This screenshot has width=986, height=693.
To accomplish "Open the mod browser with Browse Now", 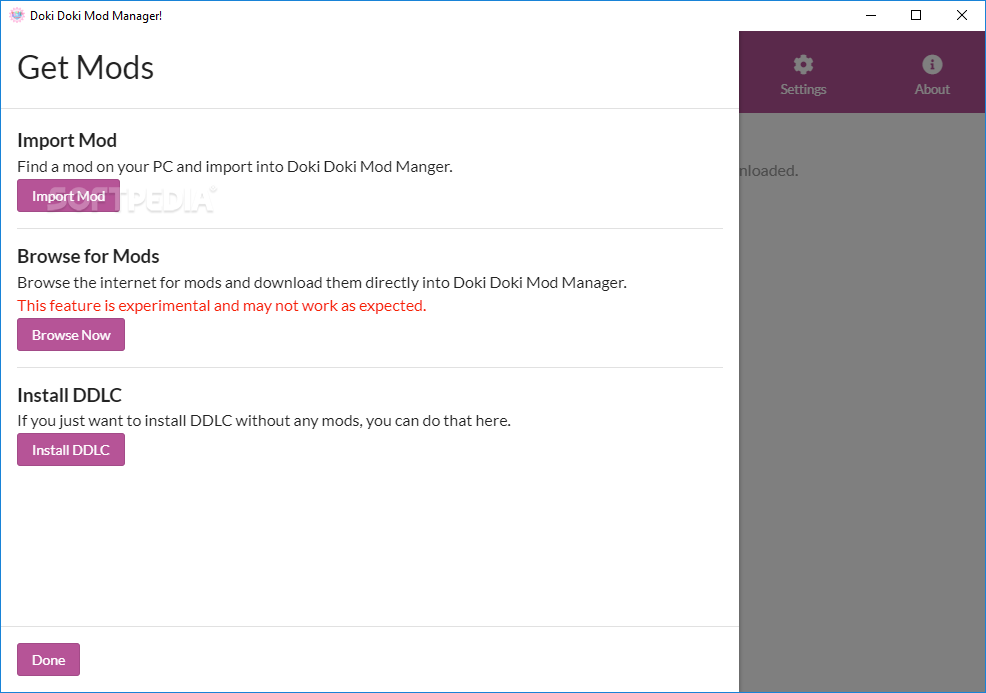I will (70, 335).
